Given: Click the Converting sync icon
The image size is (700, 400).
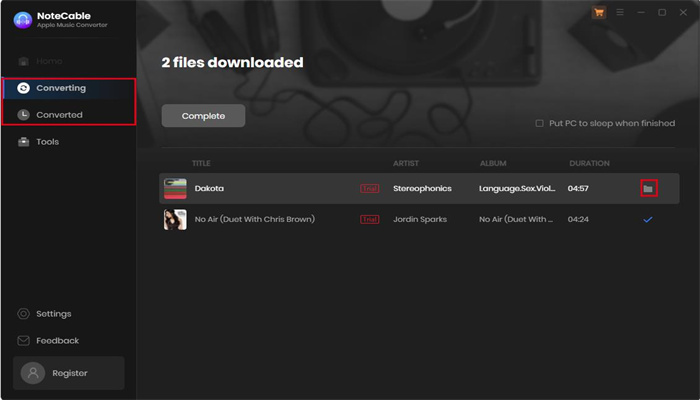Looking at the screenshot, I should pos(23,88).
